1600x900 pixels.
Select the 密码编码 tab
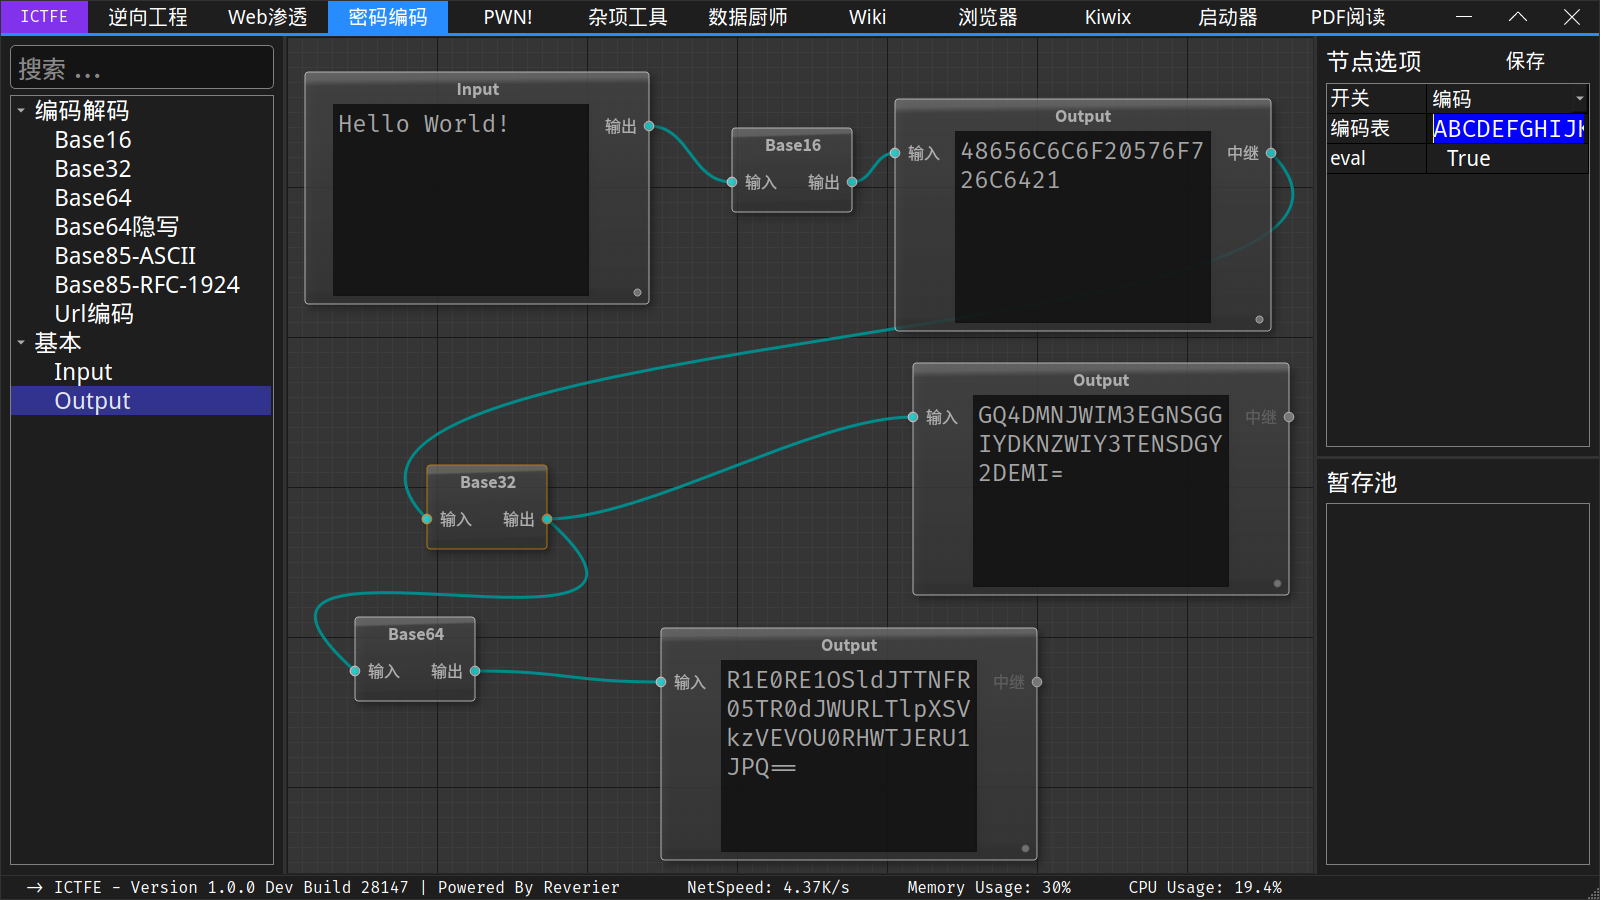pyautogui.click(x=388, y=17)
